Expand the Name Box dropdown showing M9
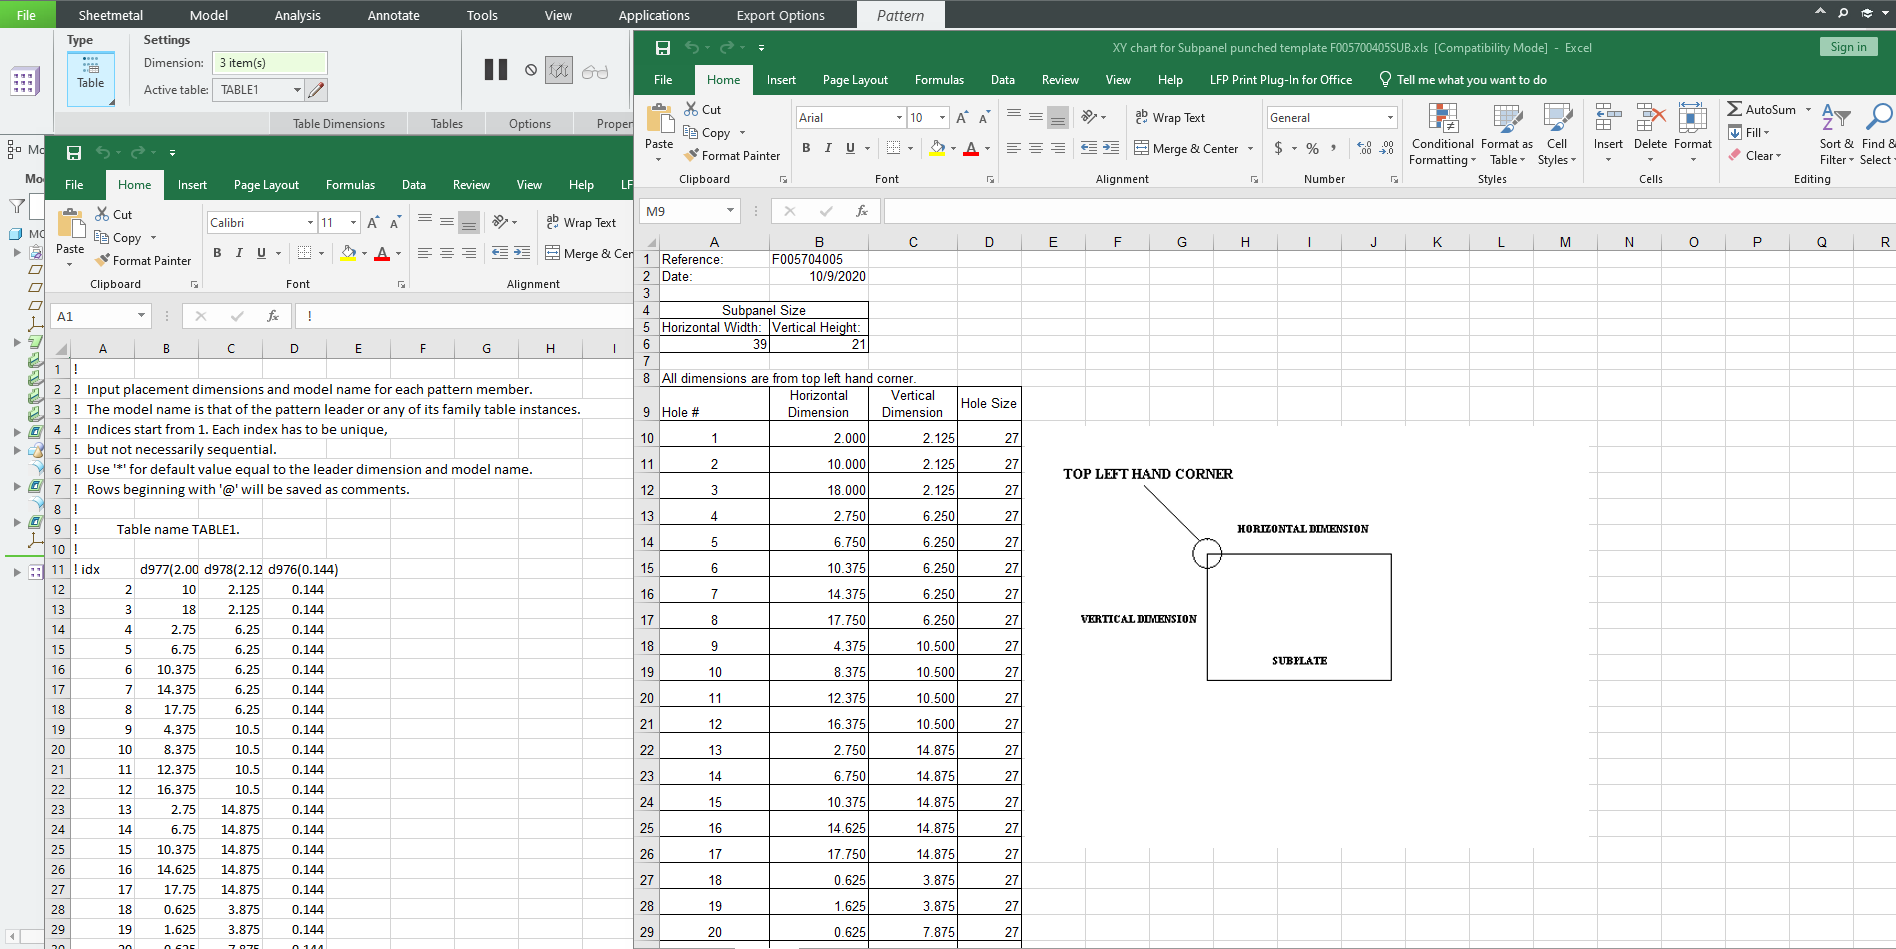 (x=730, y=211)
